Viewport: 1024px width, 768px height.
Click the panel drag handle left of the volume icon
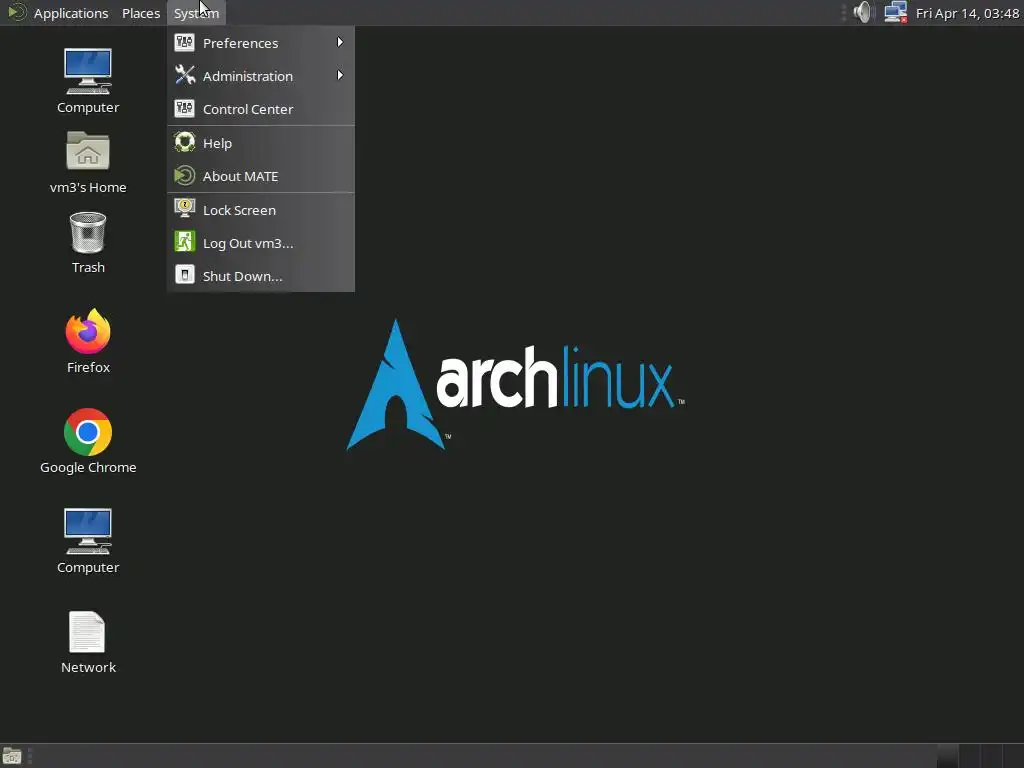(844, 12)
